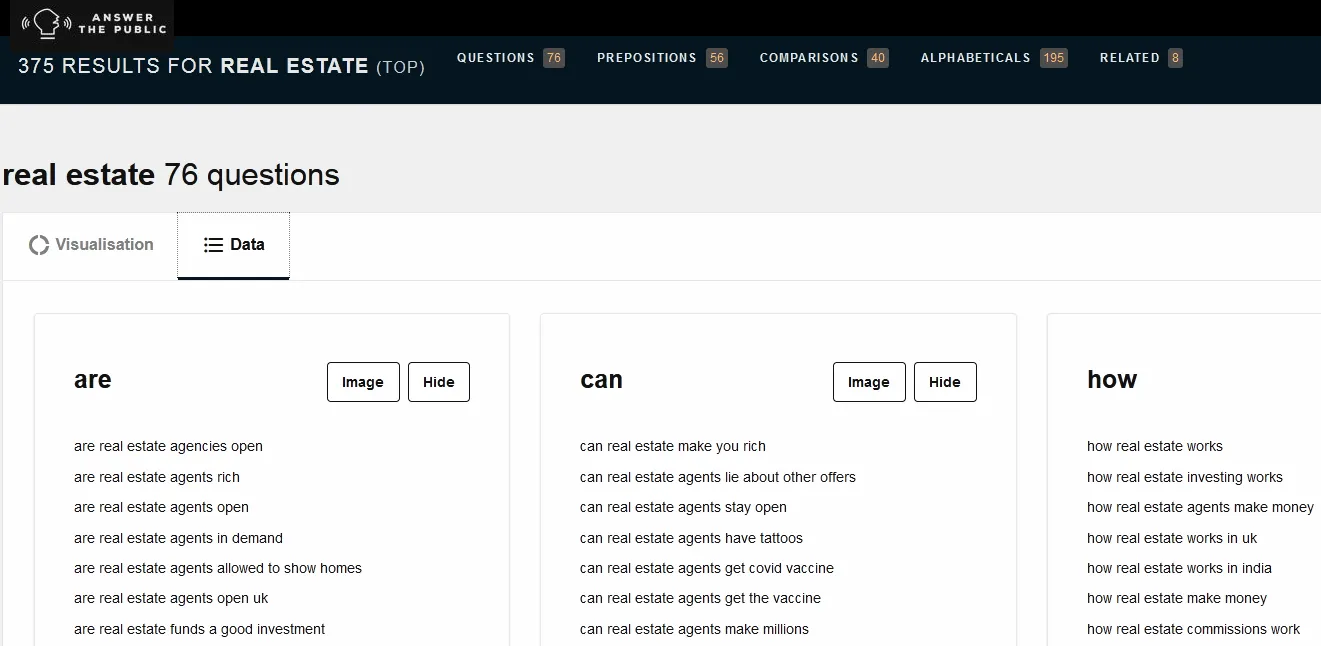
Task: Jump to the Prepositions section
Action: (x=661, y=58)
